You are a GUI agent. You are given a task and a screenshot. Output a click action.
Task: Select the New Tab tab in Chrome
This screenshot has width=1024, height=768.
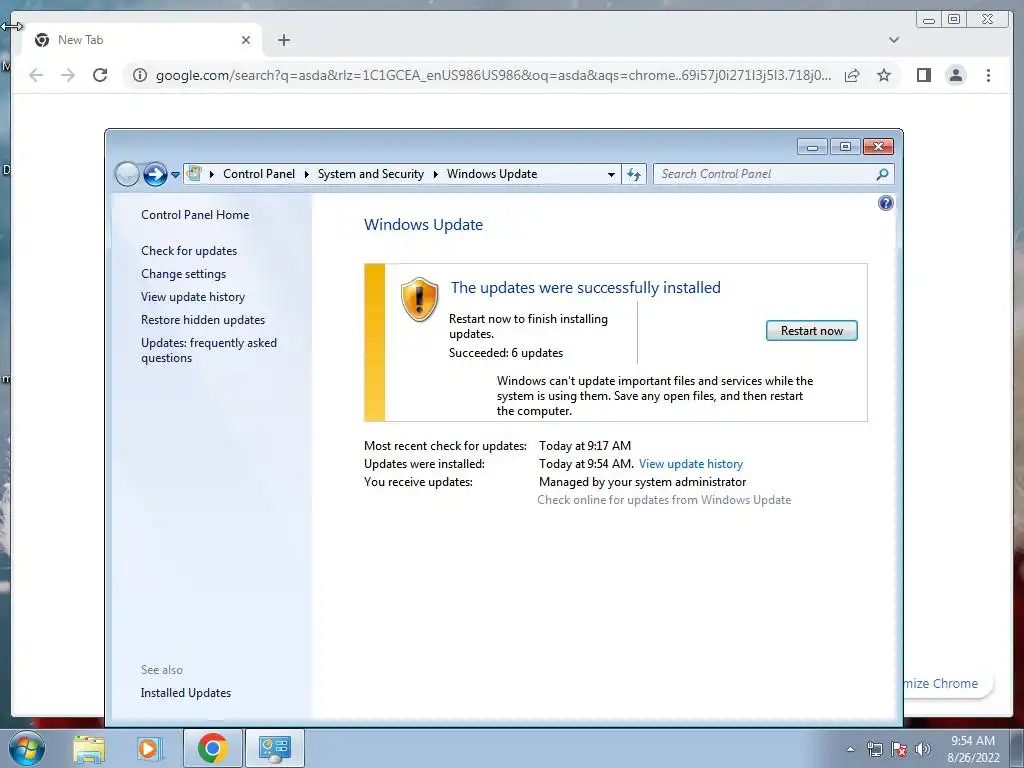tap(142, 40)
